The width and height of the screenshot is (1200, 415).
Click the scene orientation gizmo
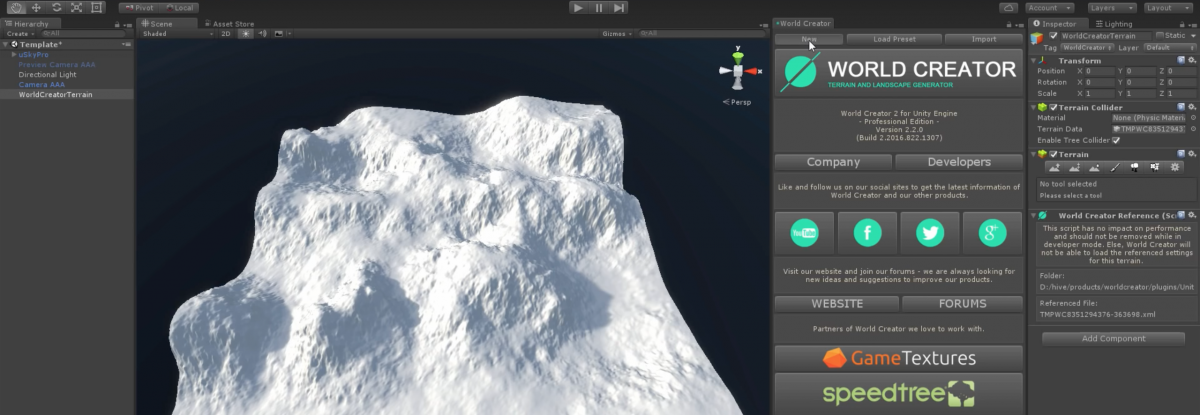click(738, 69)
